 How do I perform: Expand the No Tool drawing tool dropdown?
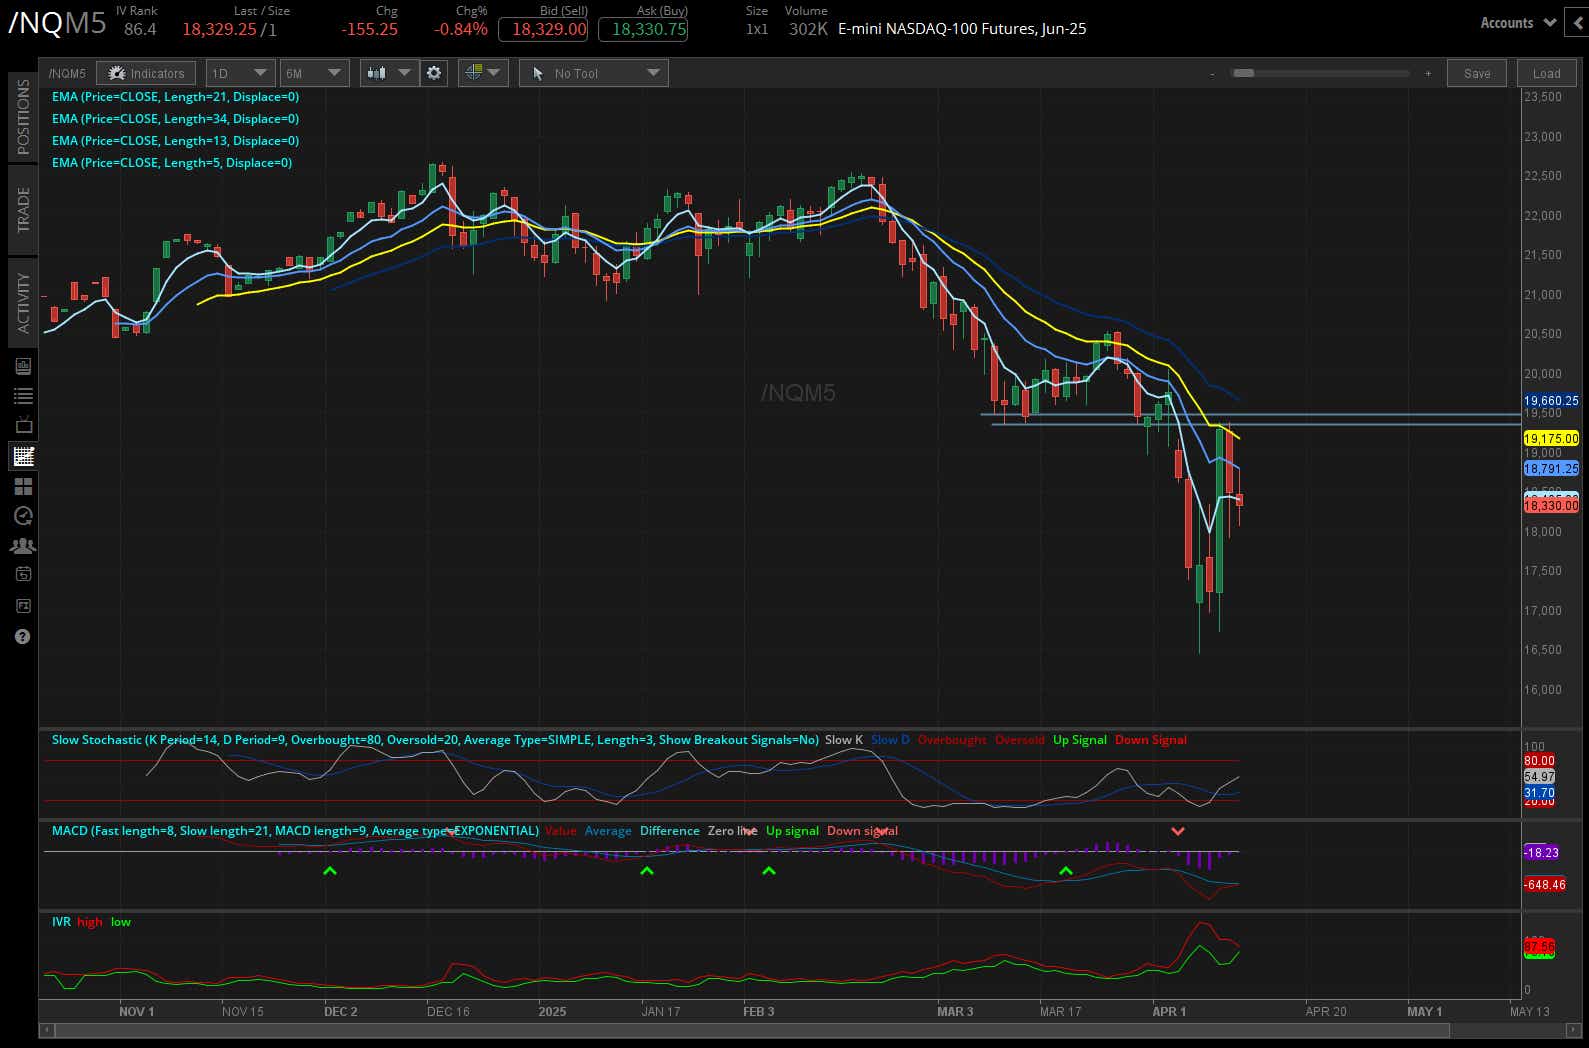pyautogui.click(x=594, y=73)
